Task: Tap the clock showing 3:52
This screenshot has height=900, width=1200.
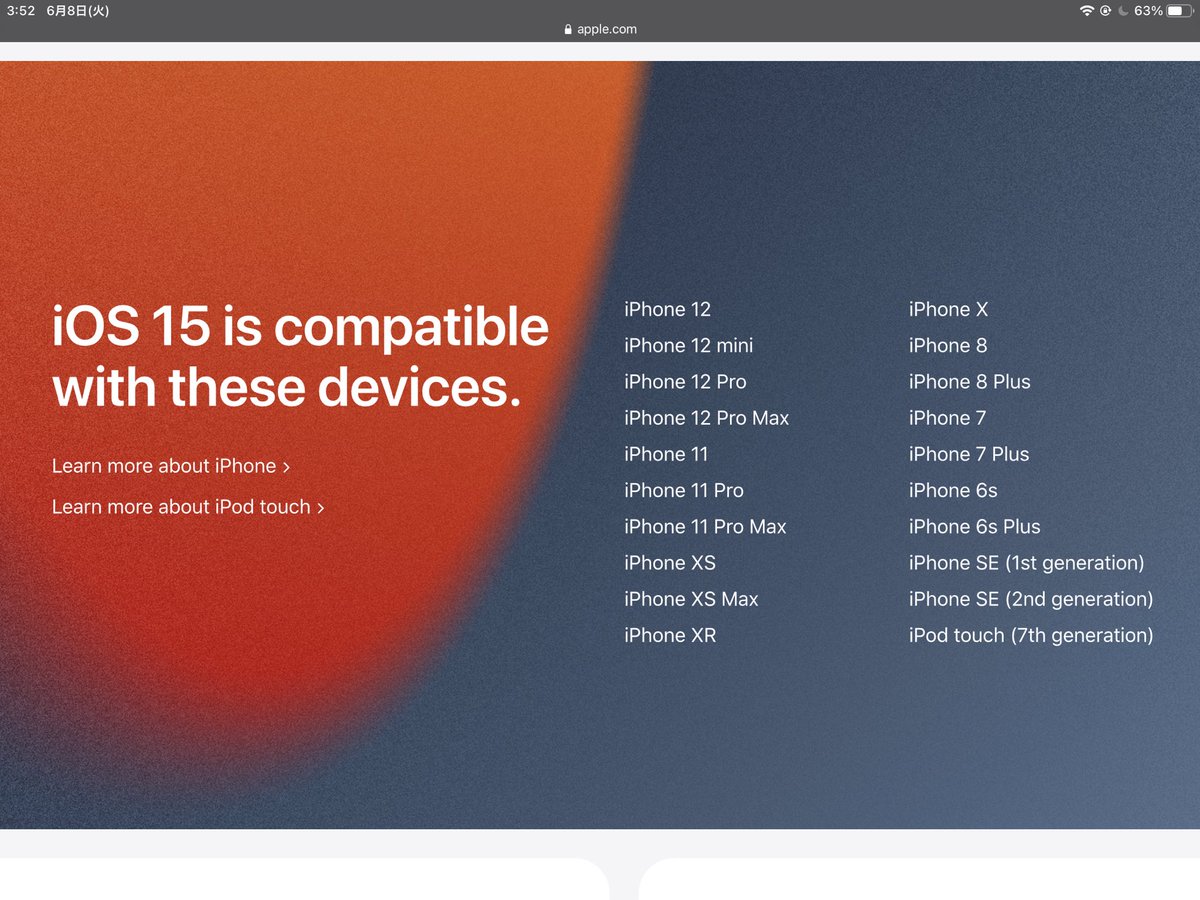Action: click(x=21, y=11)
